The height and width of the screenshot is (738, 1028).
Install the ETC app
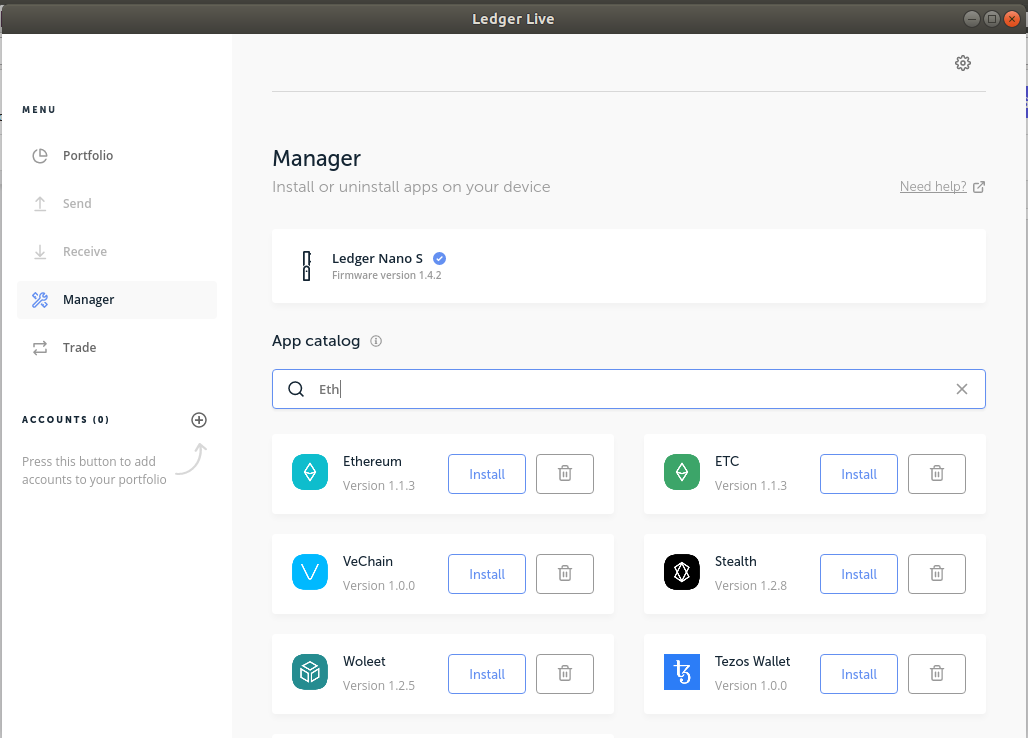pyautogui.click(x=859, y=474)
